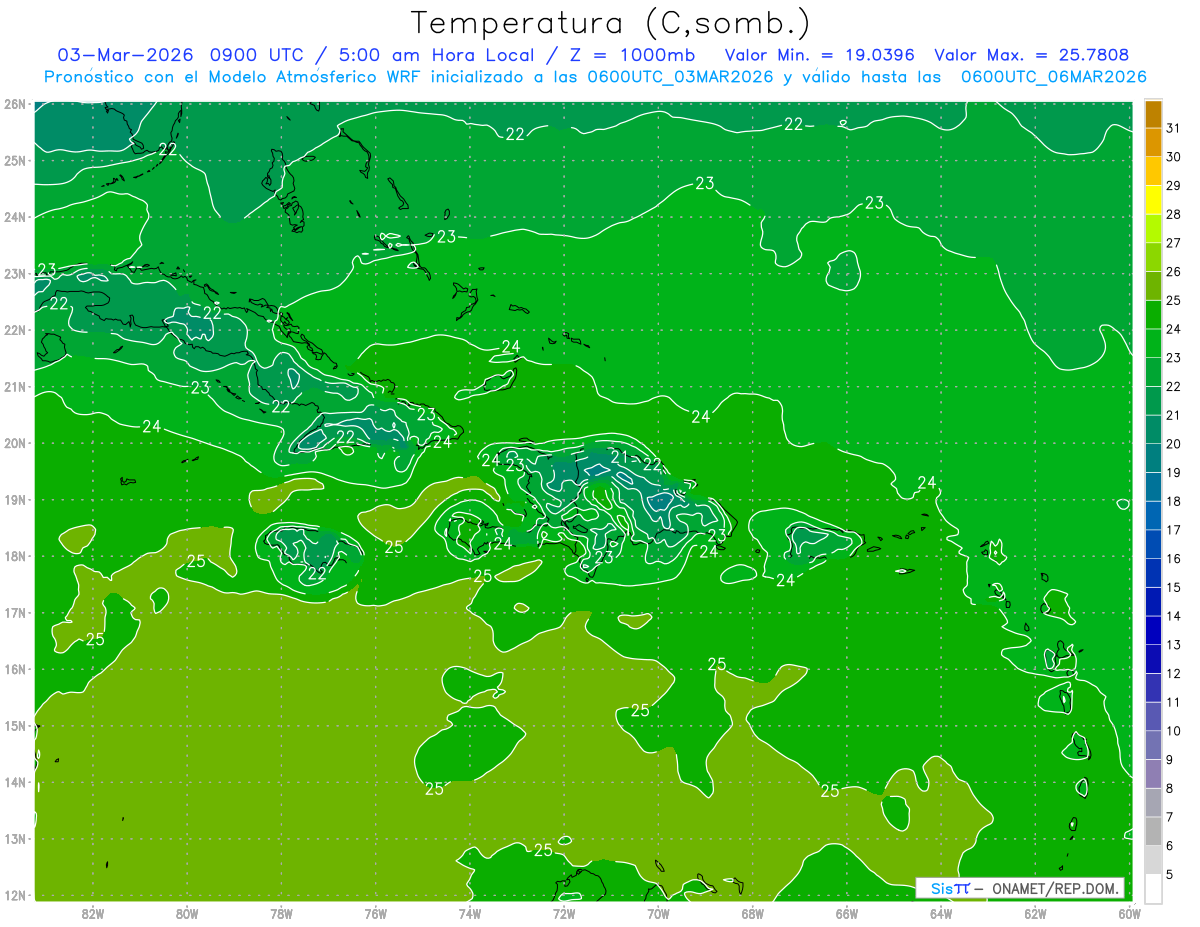The height and width of the screenshot is (927, 1200).
Task: Pick the dark blue swatch between 13 and 14
Action: tap(1153, 630)
